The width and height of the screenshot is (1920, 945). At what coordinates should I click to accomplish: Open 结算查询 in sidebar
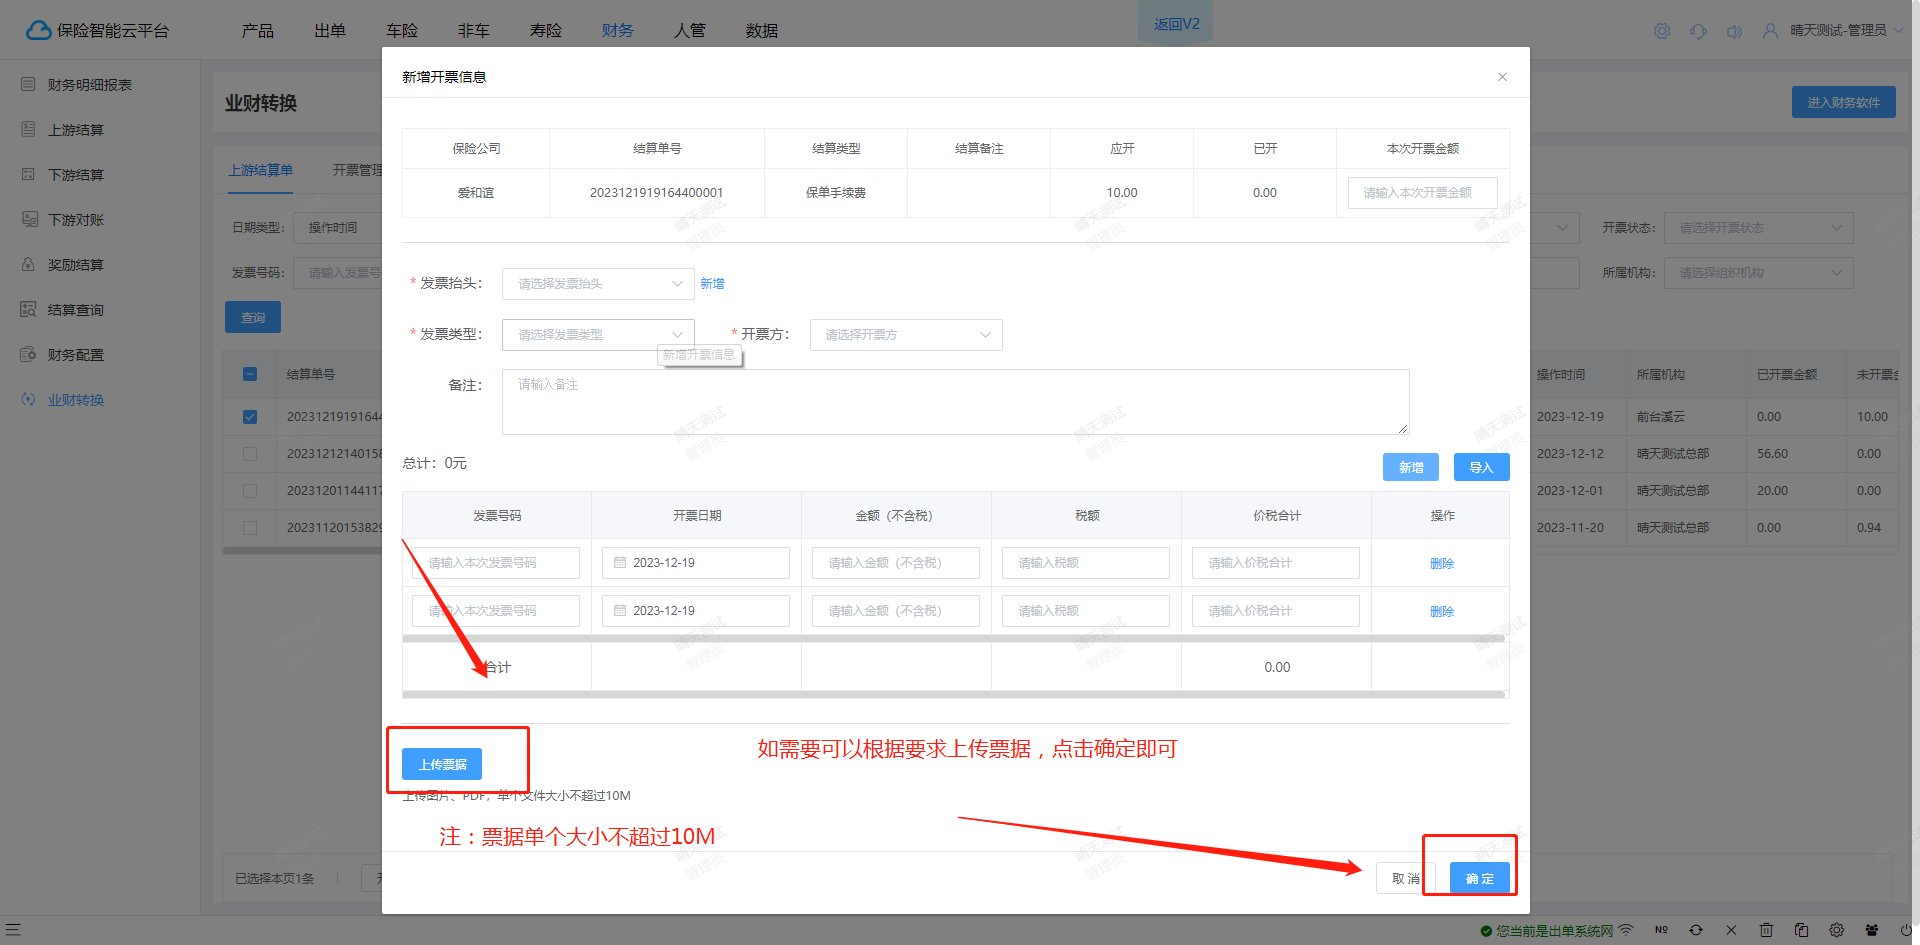[75, 310]
